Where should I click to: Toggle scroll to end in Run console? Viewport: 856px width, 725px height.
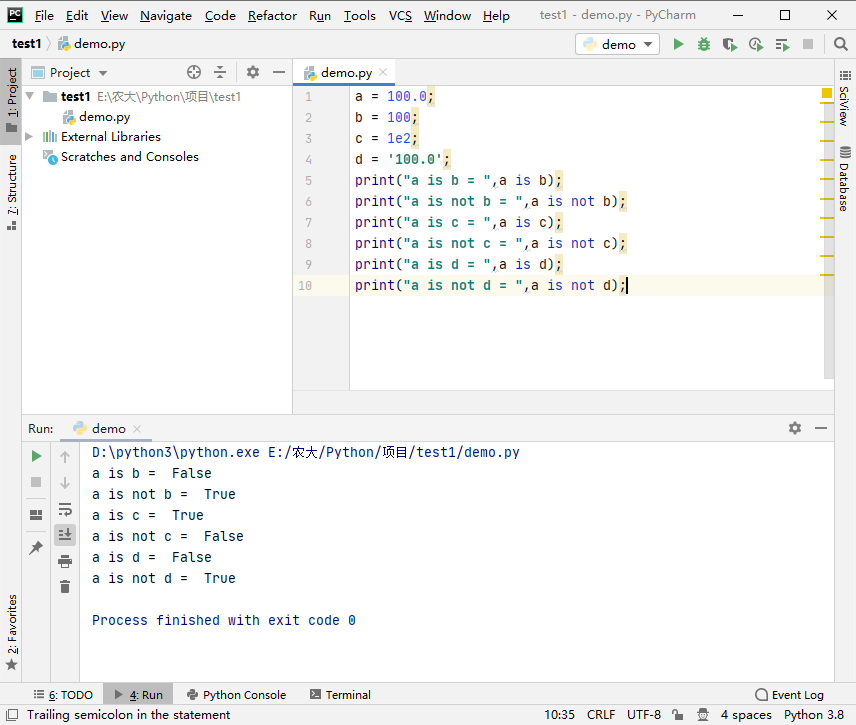coord(65,535)
